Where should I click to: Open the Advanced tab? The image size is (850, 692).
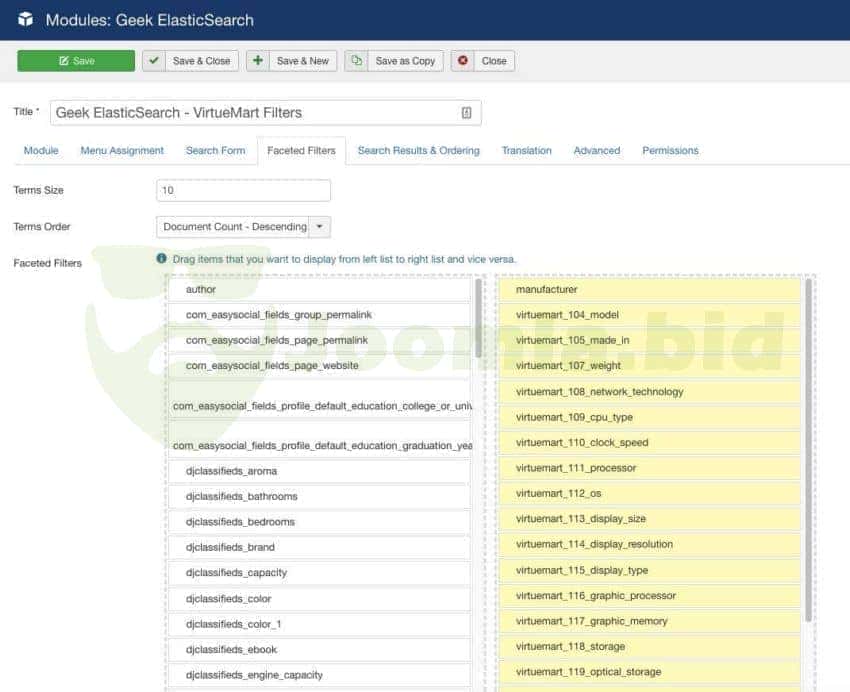click(x=596, y=151)
